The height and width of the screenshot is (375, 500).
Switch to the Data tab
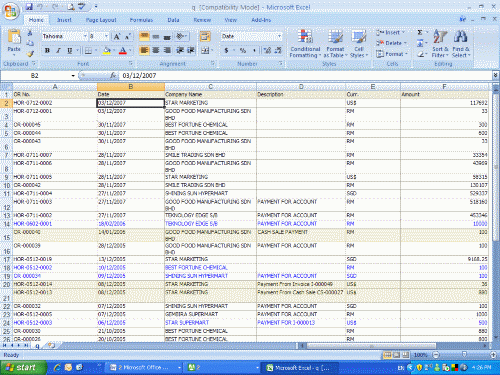pos(173,20)
